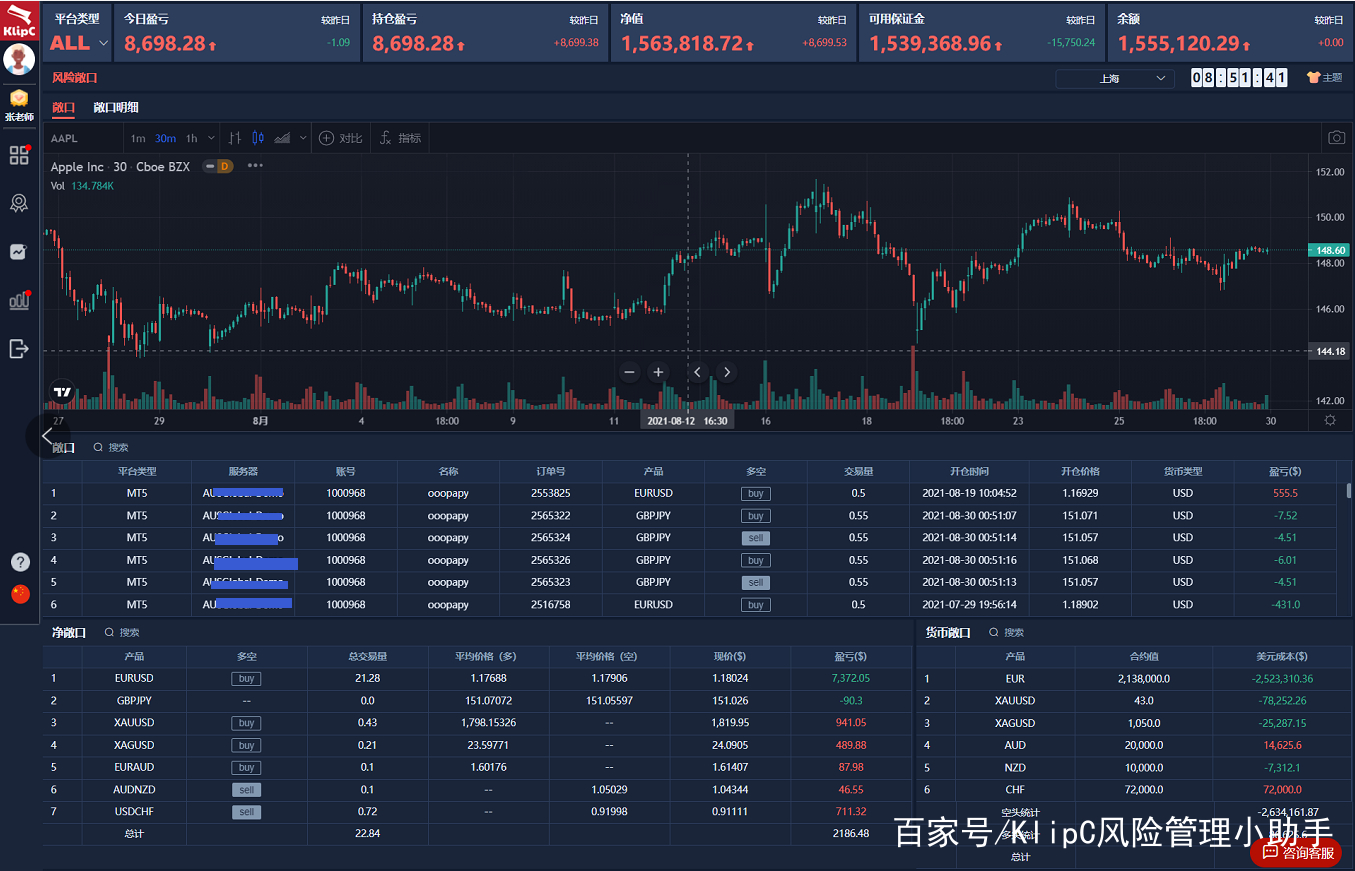Click the KlipC logo
The width and height of the screenshot is (1355, 871).
click(x=19, y=20)
